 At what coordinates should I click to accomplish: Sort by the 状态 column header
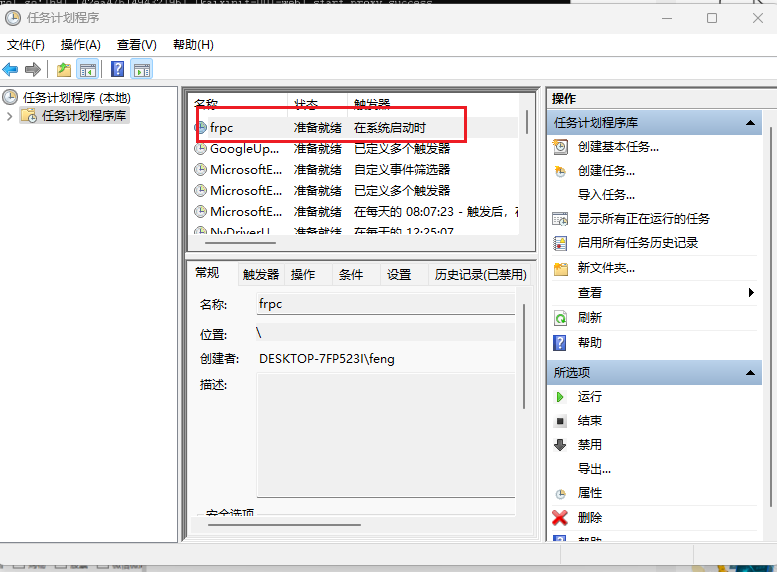click(x=318, y=104)
